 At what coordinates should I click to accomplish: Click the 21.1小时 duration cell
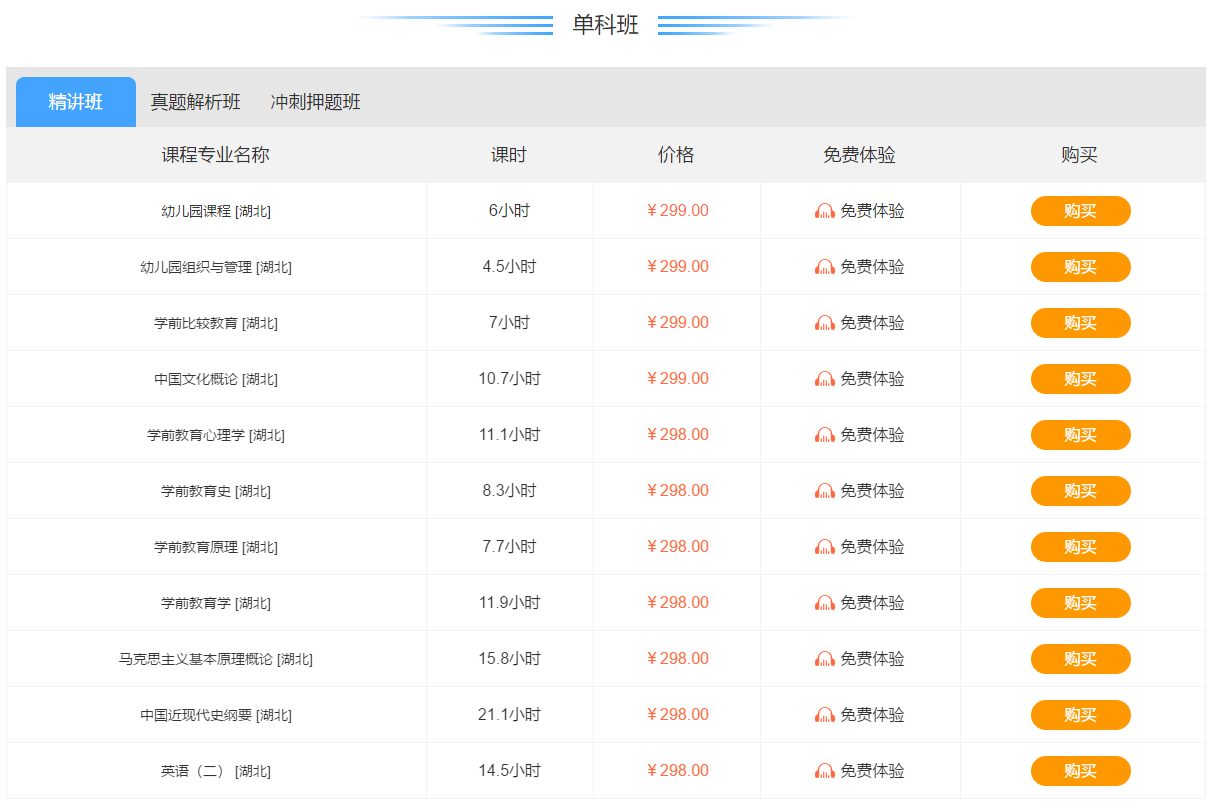tap(509, 715)
